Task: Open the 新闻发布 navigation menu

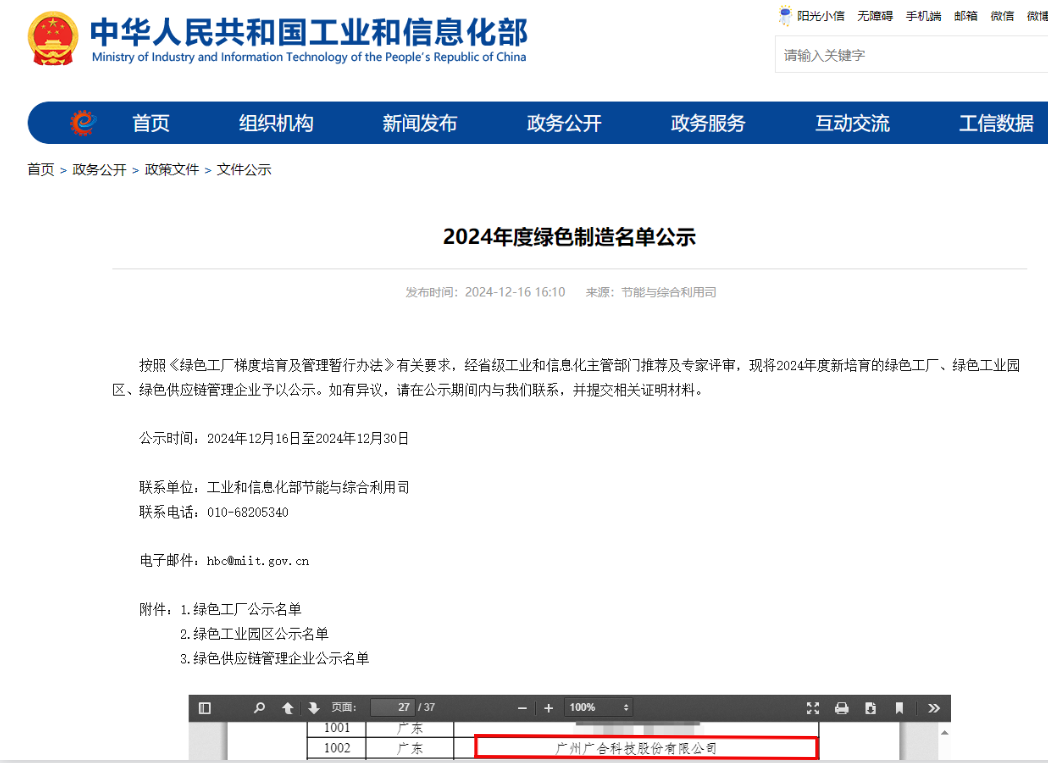Action: click(419, 123)
